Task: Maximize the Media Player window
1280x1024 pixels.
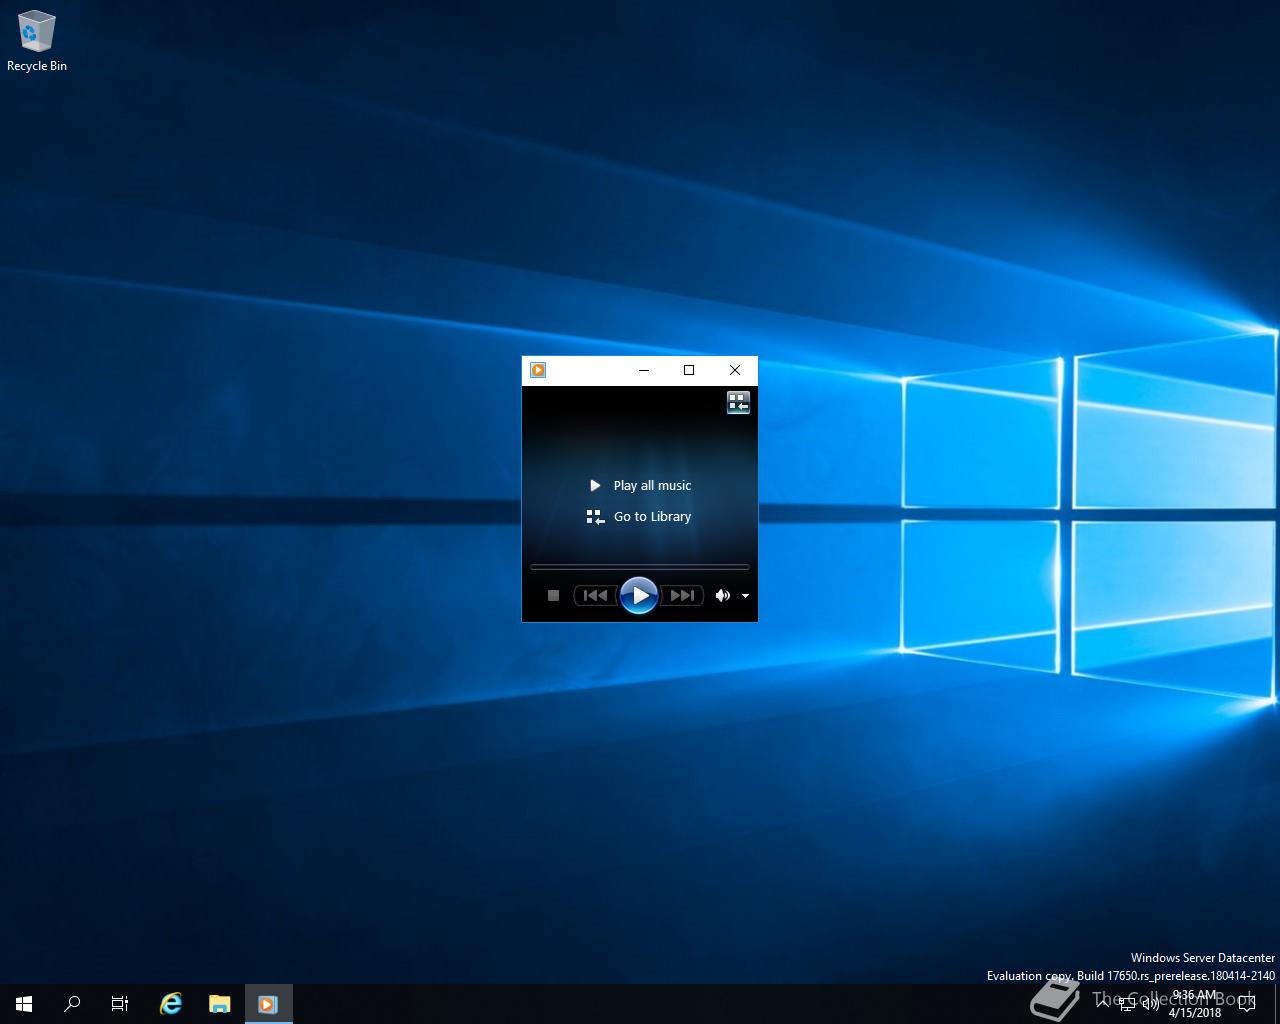Action: [689, 370]
